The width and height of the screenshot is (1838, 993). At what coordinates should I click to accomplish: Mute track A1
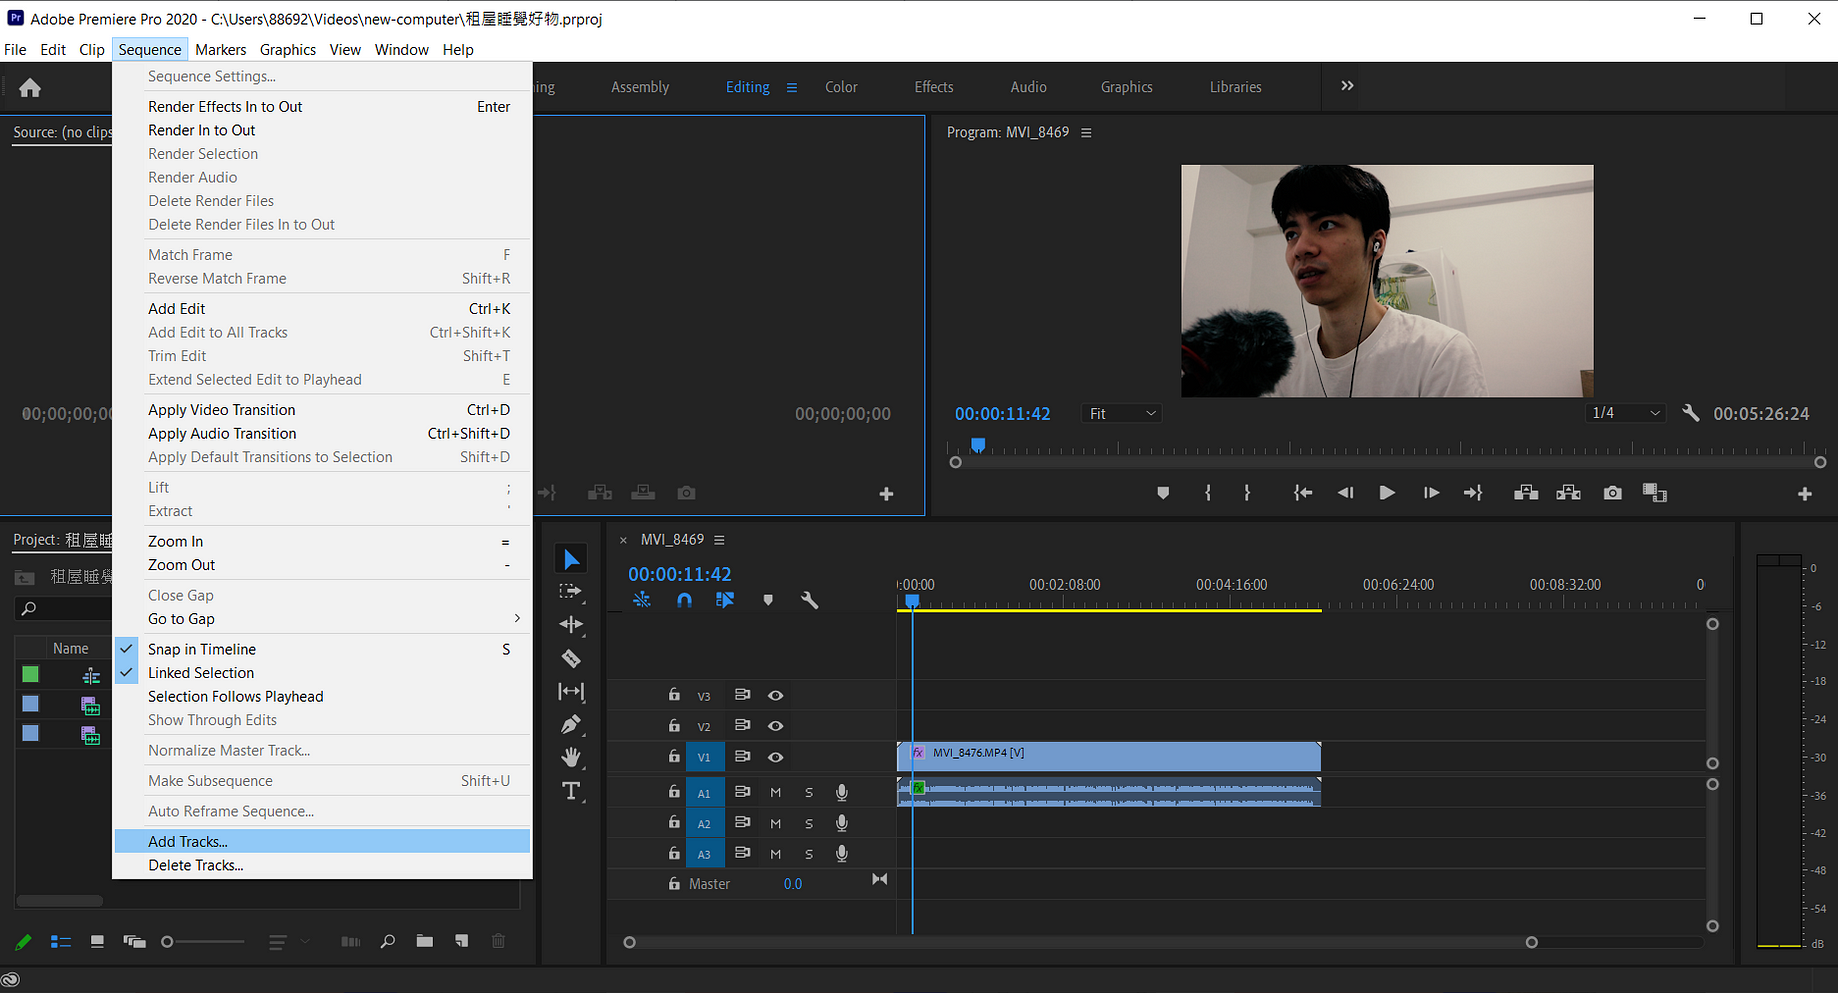[775, 792]
